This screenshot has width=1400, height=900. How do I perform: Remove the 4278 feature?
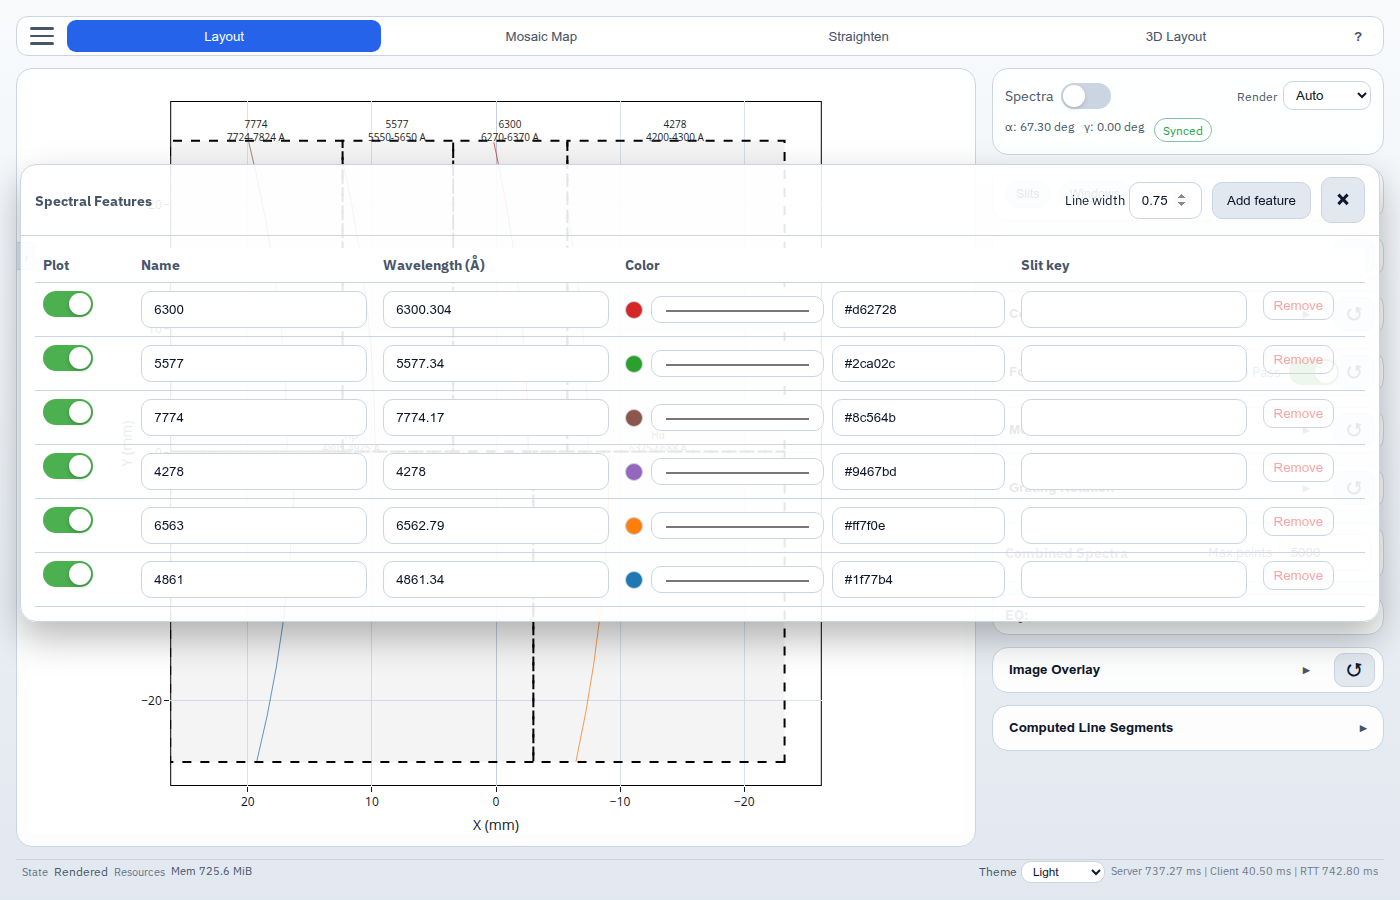tap(1298, 468)
